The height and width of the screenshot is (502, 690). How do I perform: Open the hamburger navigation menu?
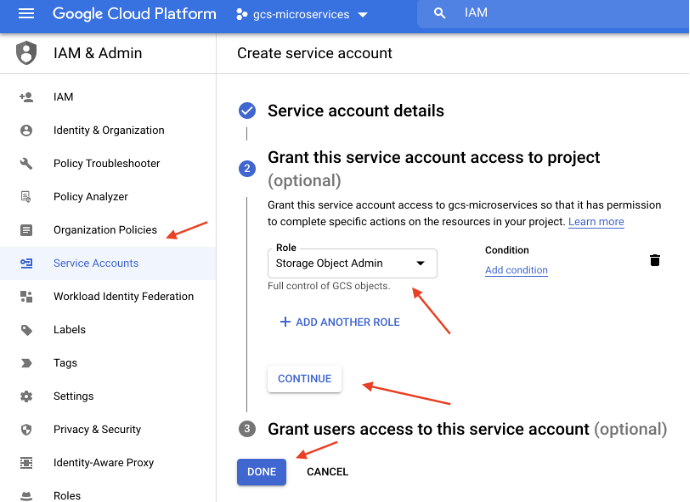click(26, 14)
